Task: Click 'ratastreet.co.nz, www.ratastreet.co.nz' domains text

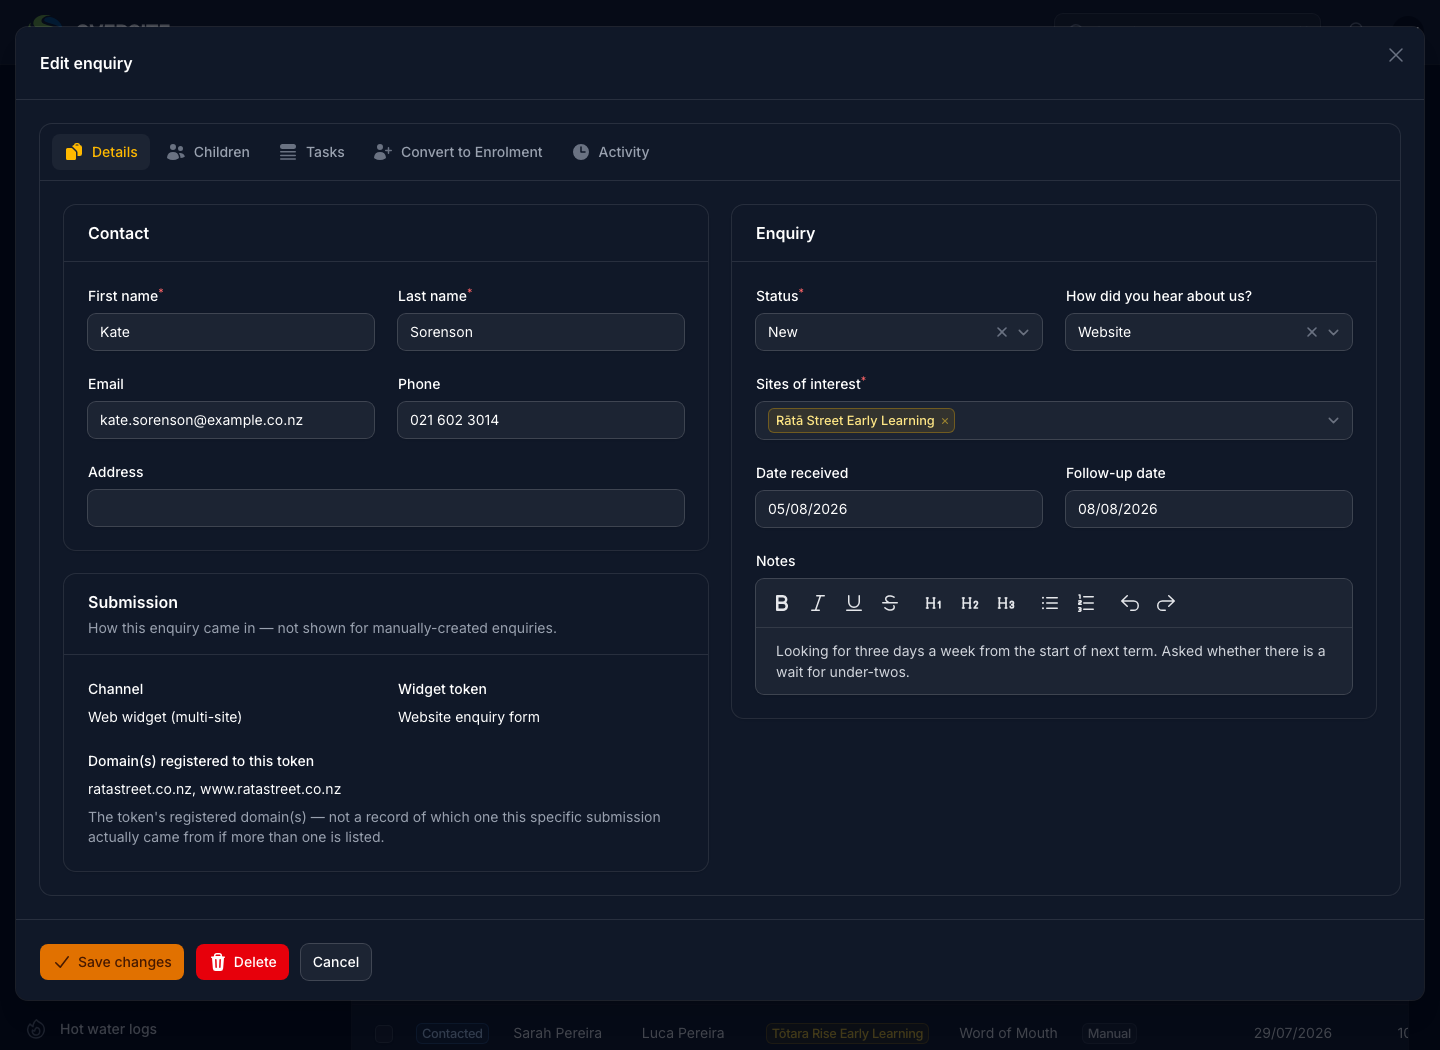Action: coord(215,789)
